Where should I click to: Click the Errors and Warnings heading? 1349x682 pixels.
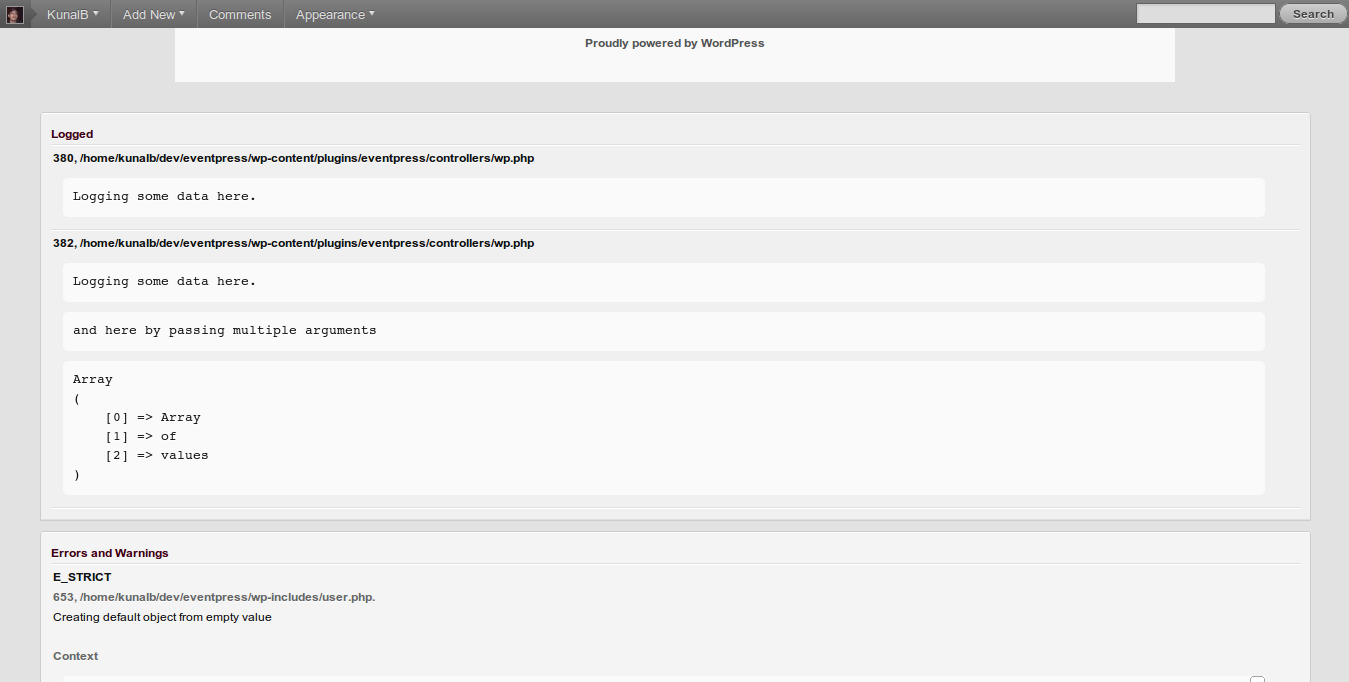(x=110, y=553)
